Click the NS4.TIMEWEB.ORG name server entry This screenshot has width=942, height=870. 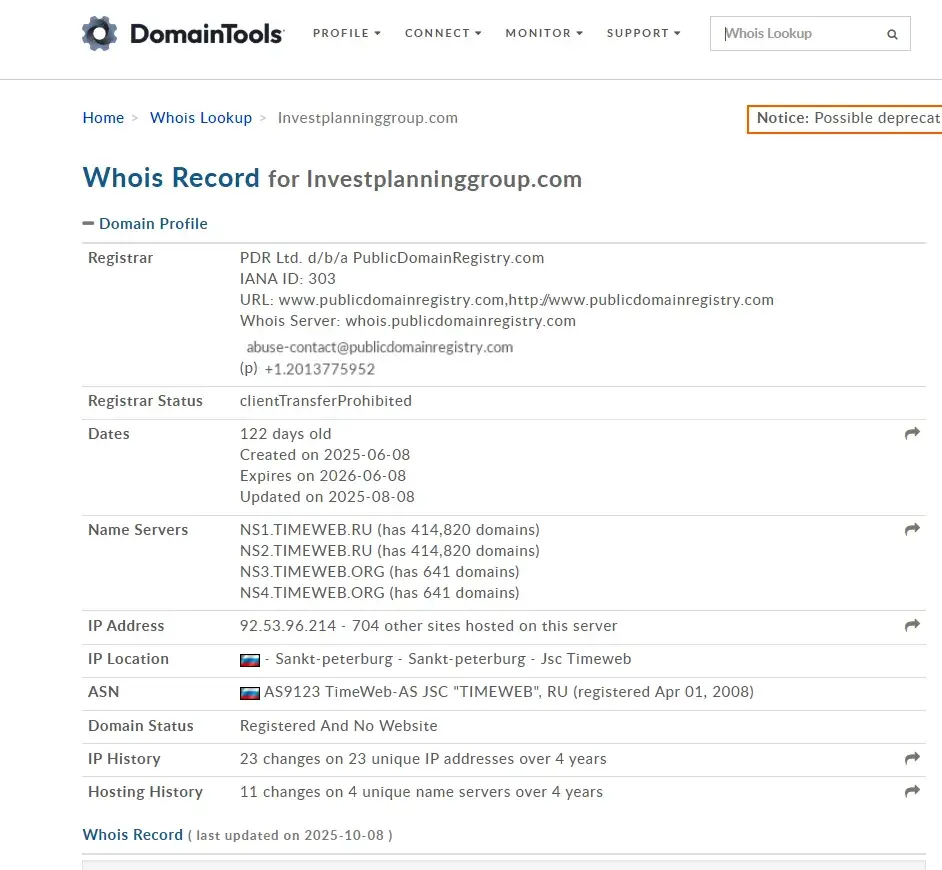coord(380,593)
